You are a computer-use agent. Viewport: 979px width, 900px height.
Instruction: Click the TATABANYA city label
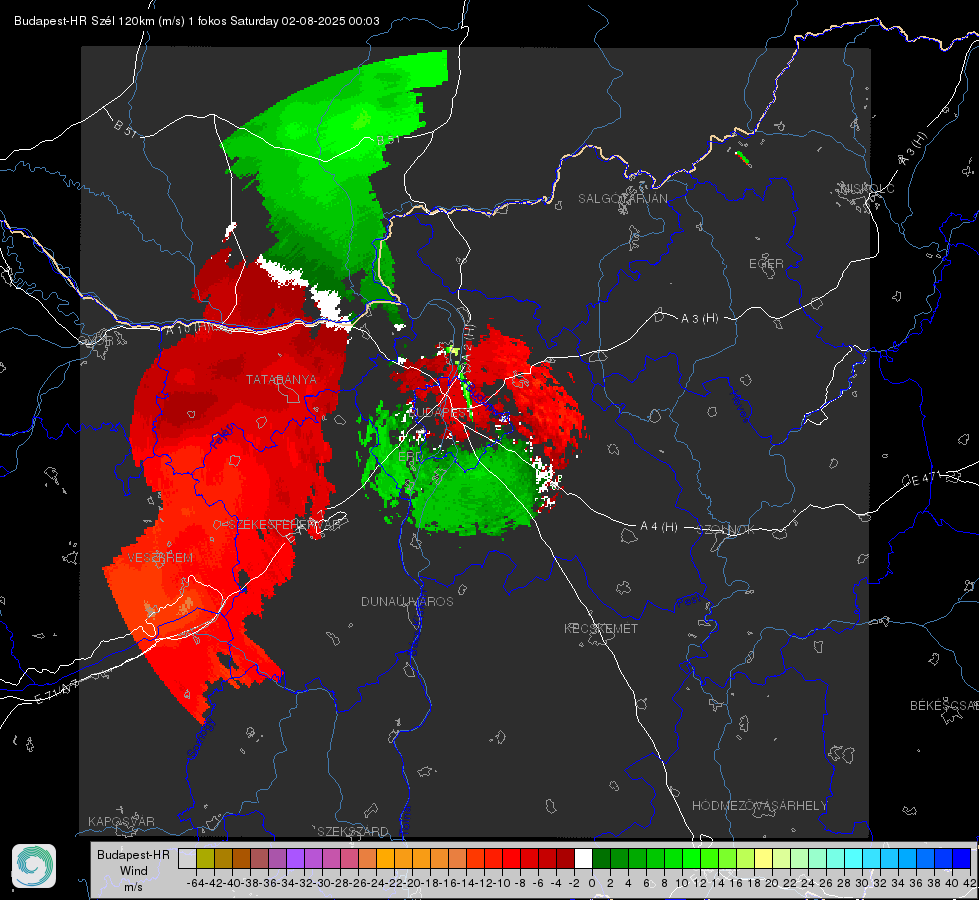coord(281,380)
